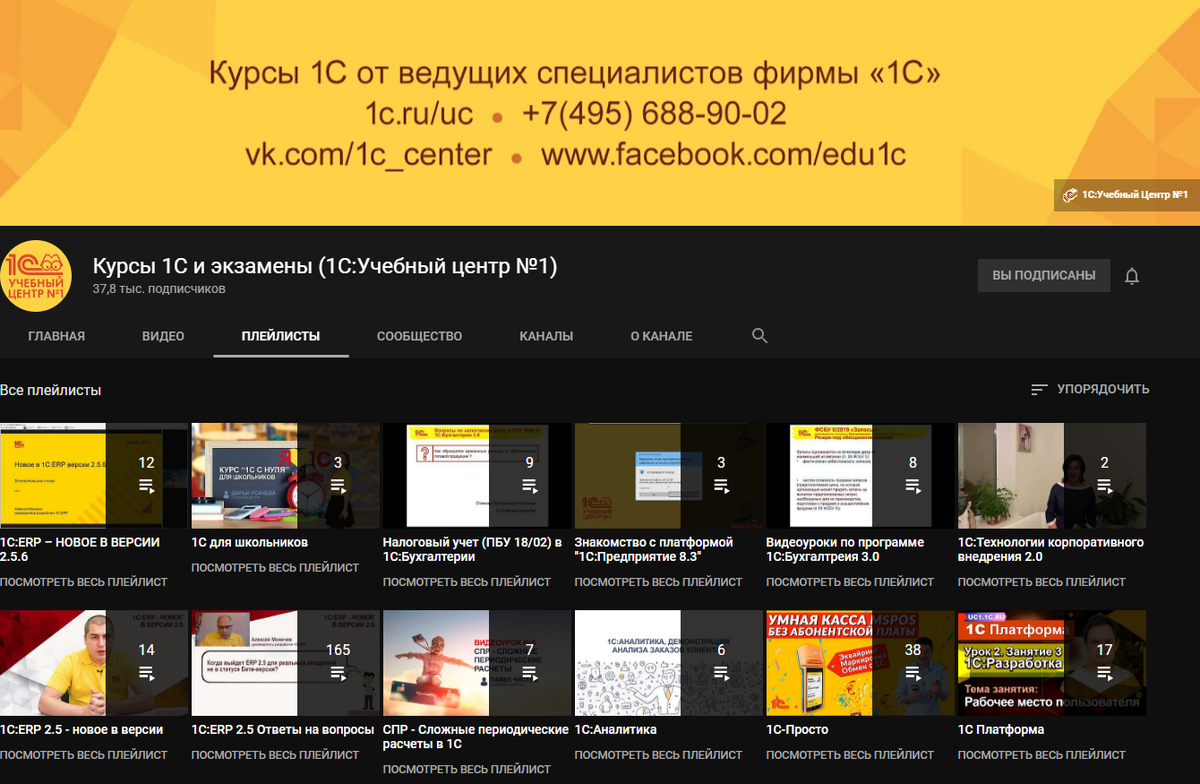Switch to the Главная tab

[56, 336]
